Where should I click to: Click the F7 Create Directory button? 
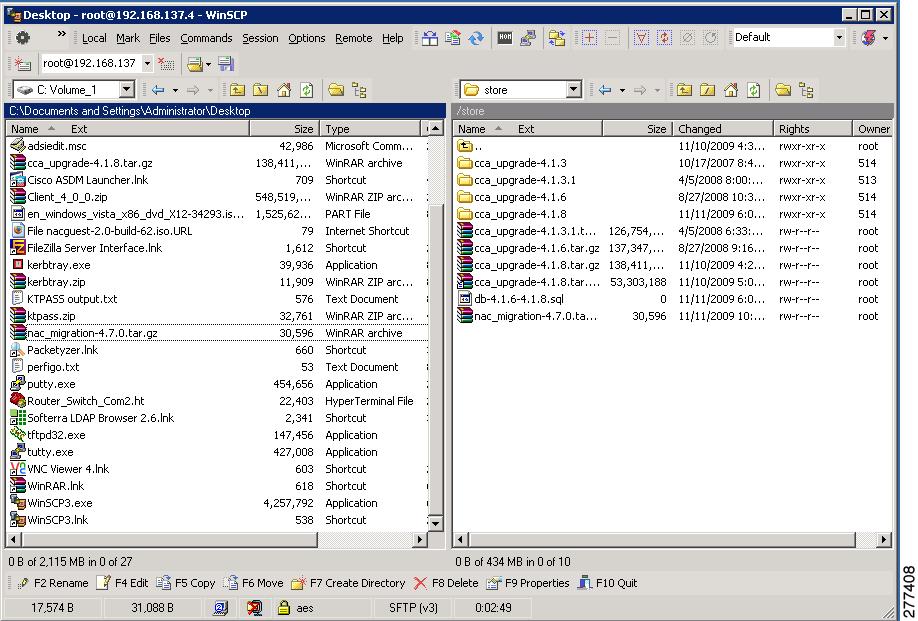click(x=348, y=583)
